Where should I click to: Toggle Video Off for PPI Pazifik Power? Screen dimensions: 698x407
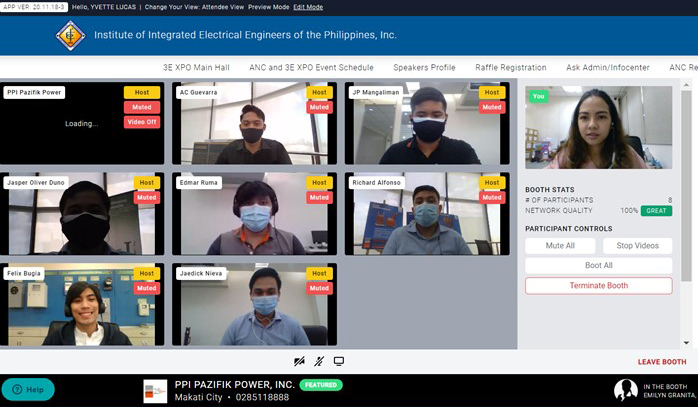coord(142,123)
